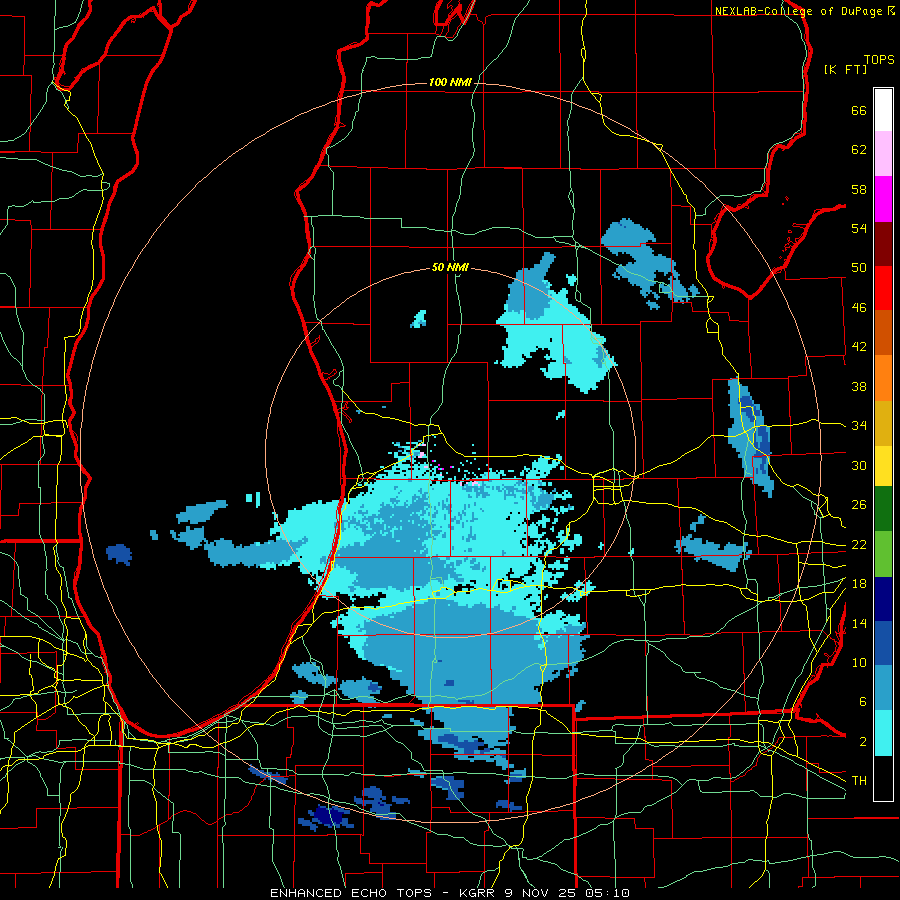Image resolution: width=900 pixels, height=900 pixels.
Task: Click the '[K FT]' legend unit label
Action: [x=845, y=69]
